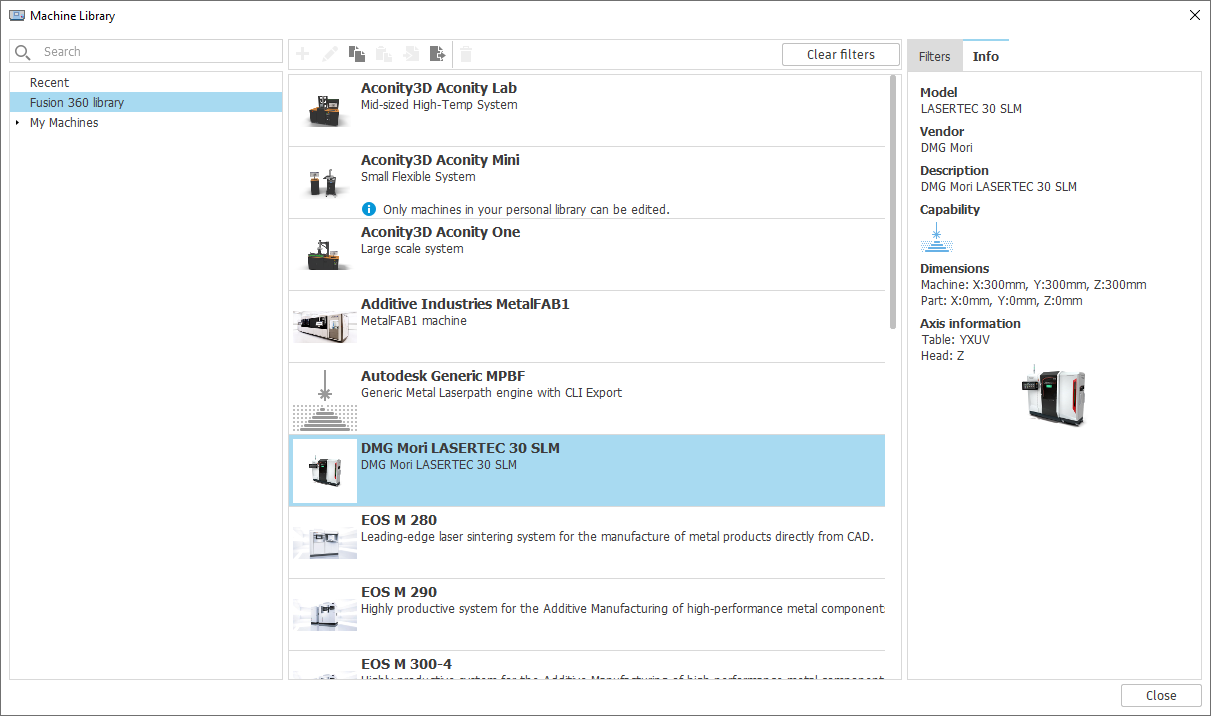This screenshot has height=716, width=1211.
Task: Select Aconity3D Aconity One title
Action: click(441, 232)
